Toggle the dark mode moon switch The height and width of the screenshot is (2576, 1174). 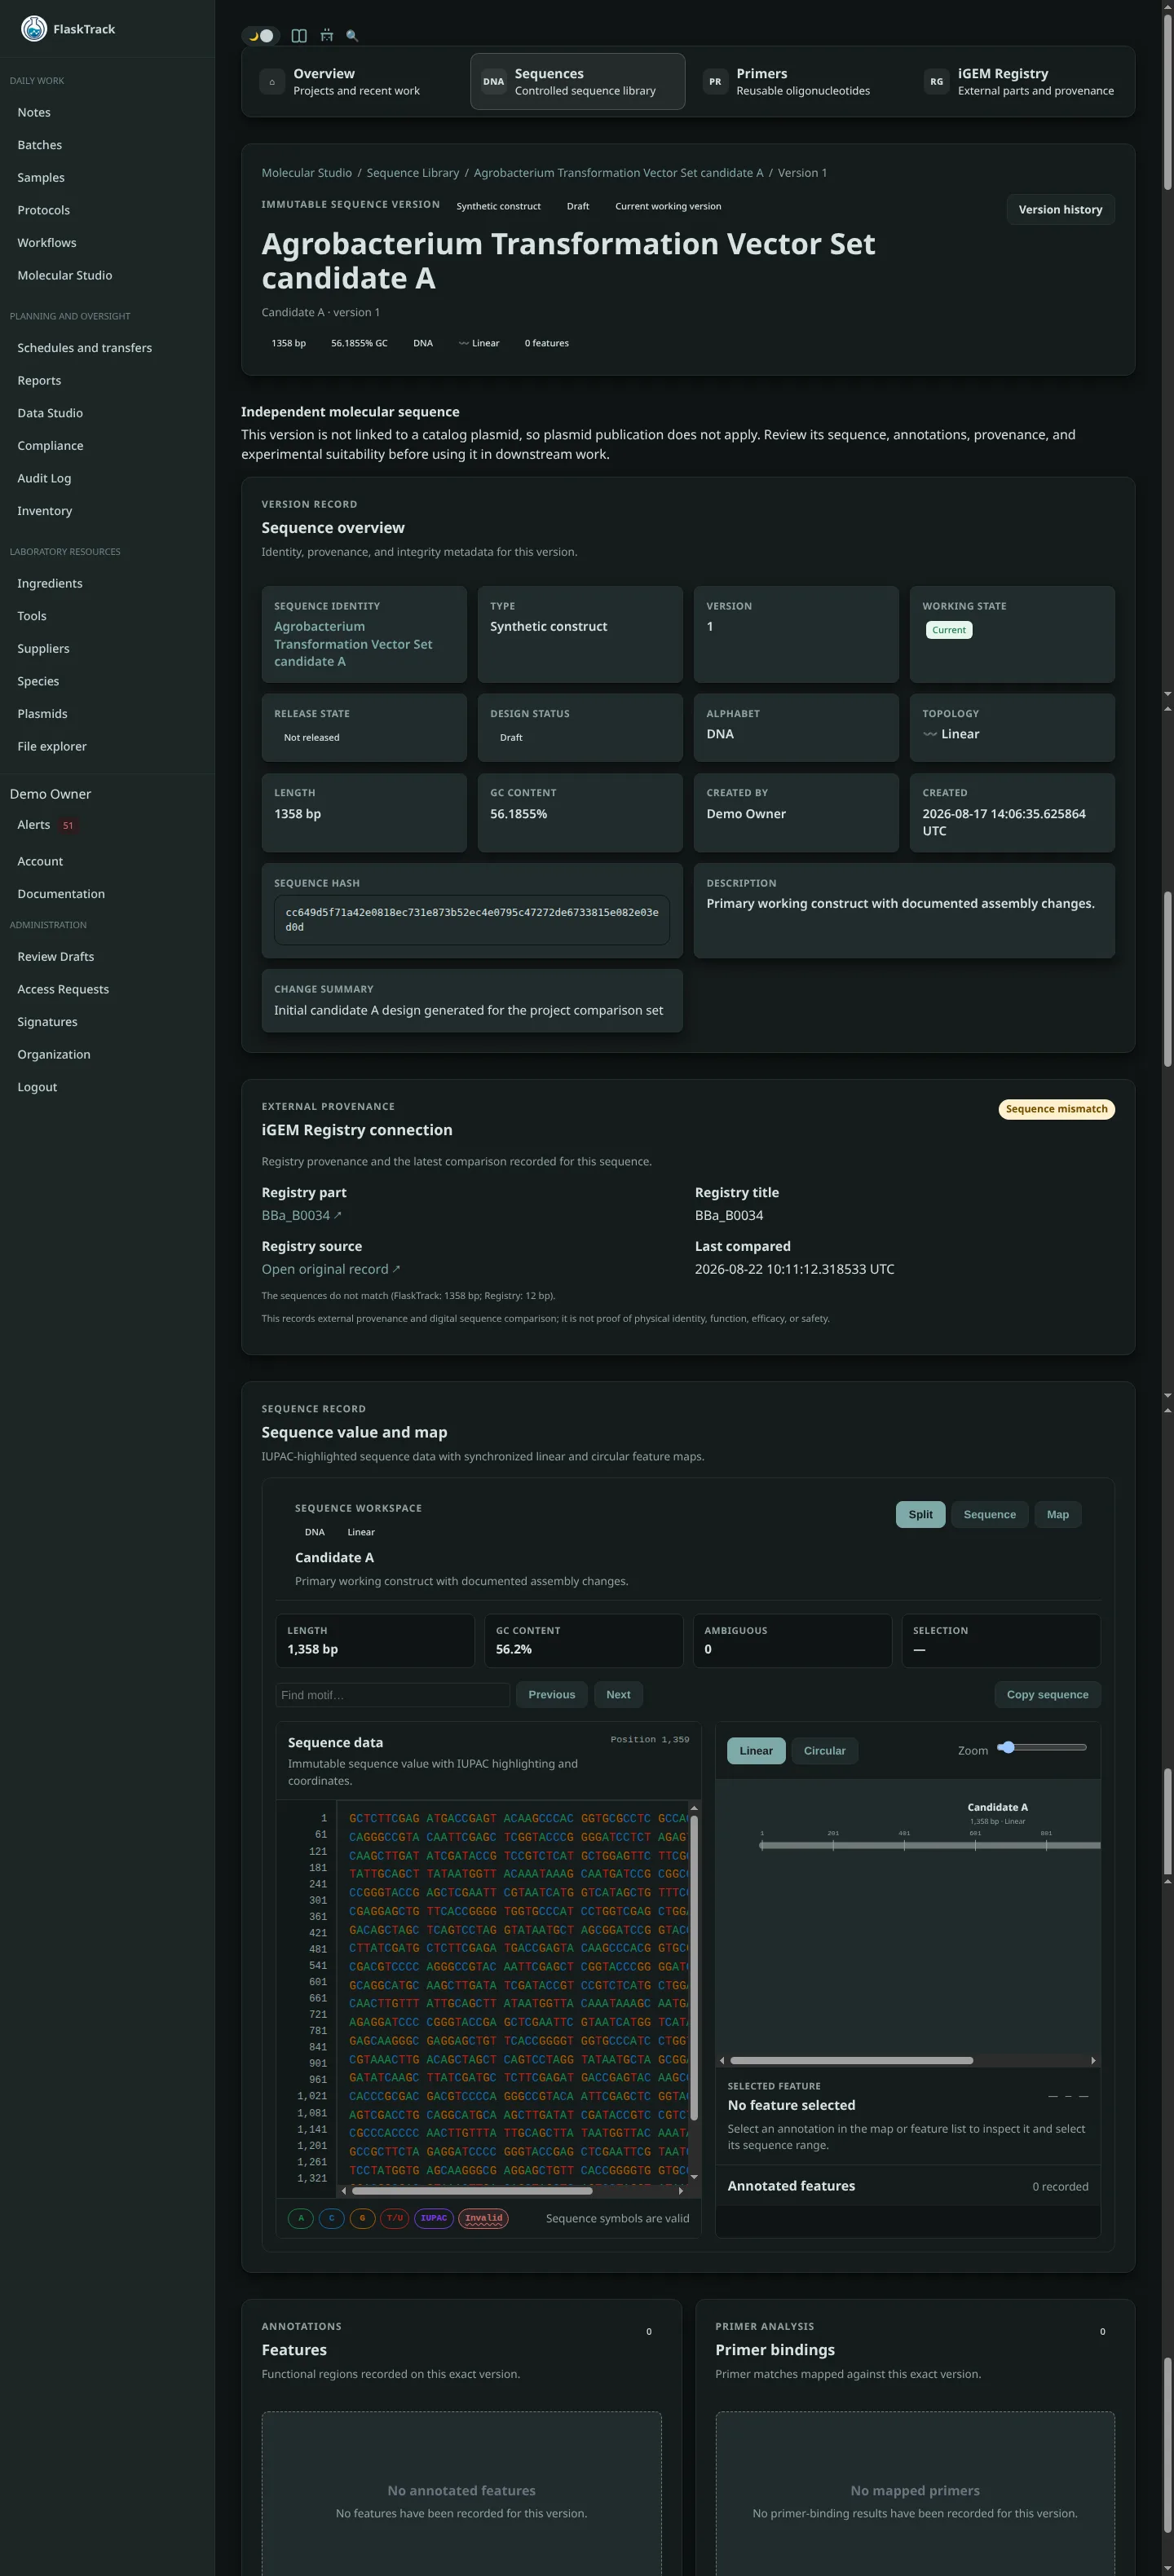(x=260, y=36)
